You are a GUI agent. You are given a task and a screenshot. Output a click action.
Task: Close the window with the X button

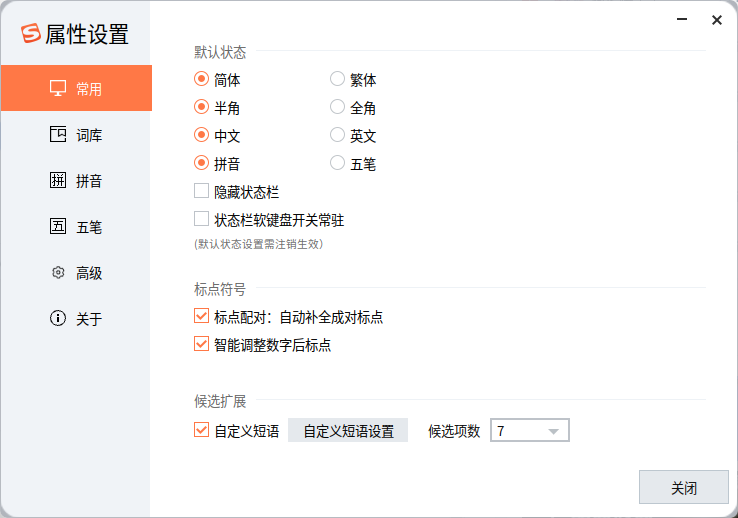(717, 20)
